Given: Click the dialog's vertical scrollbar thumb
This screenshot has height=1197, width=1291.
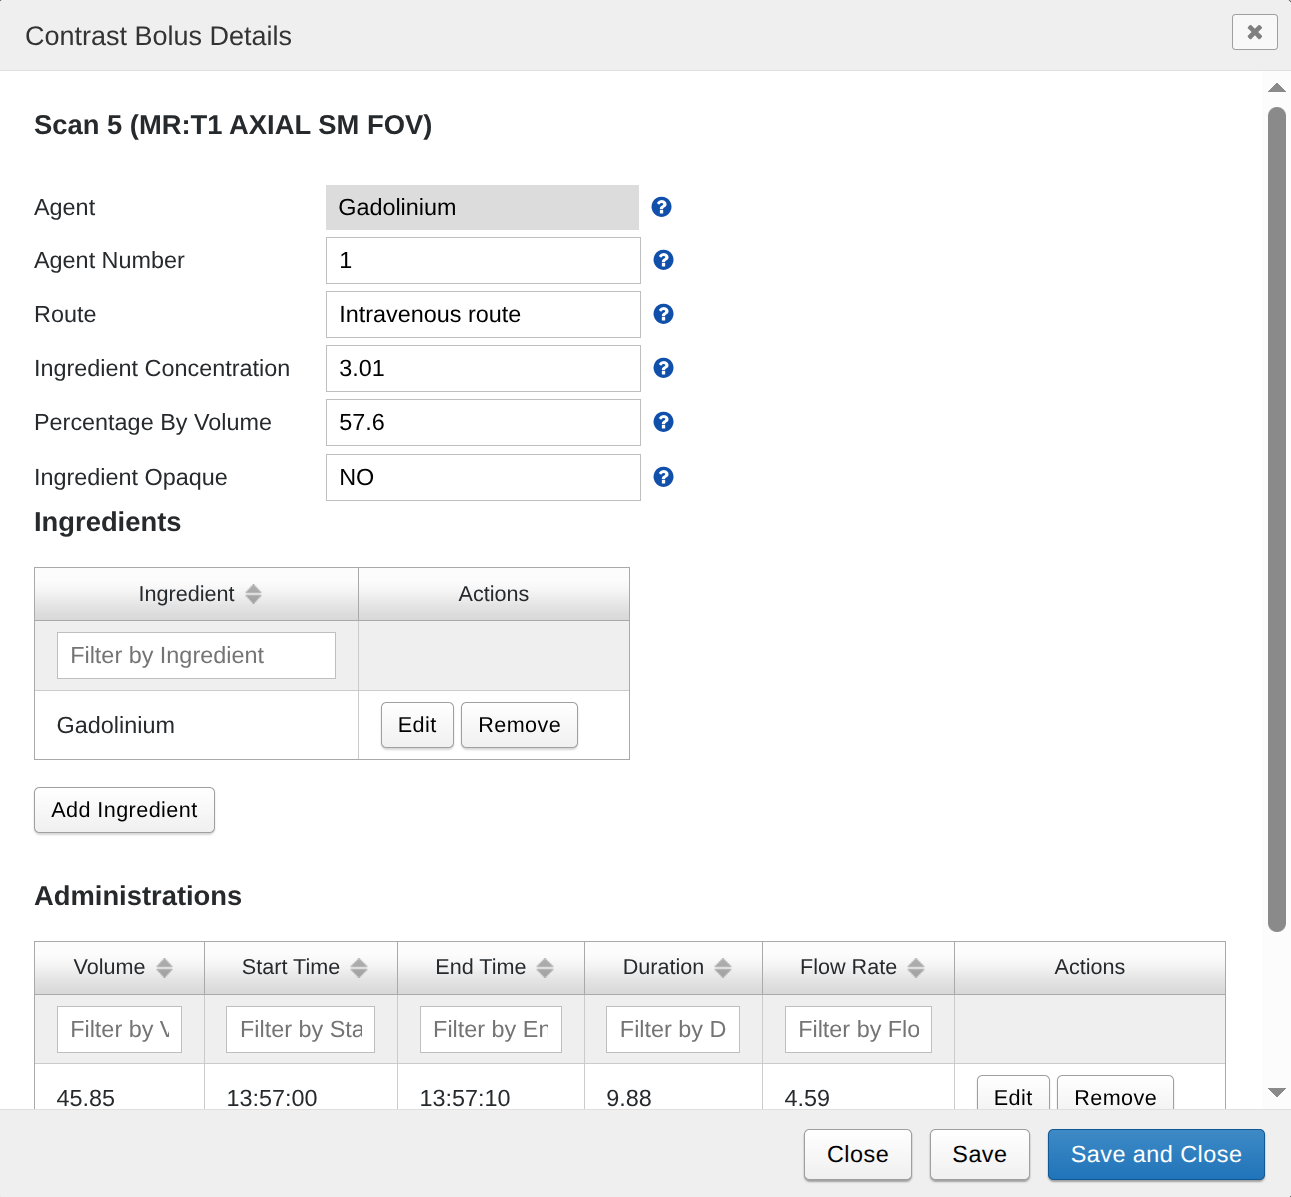Looking at the screenshot, I should 1276,520.
